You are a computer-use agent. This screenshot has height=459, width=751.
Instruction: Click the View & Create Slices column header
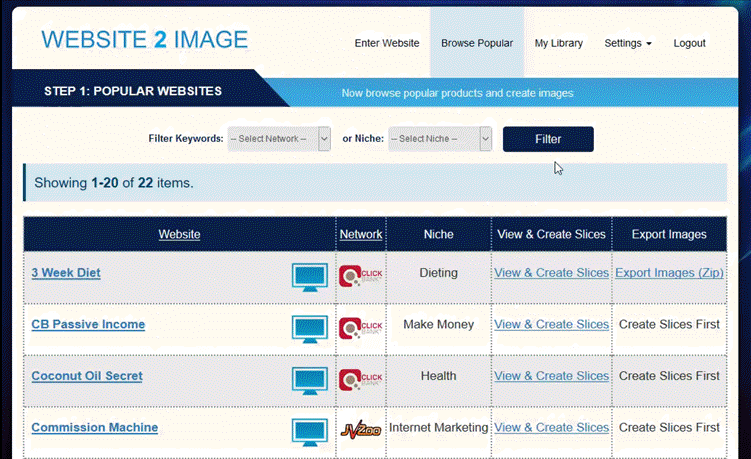pyautogui.click(x=551, y=234)
